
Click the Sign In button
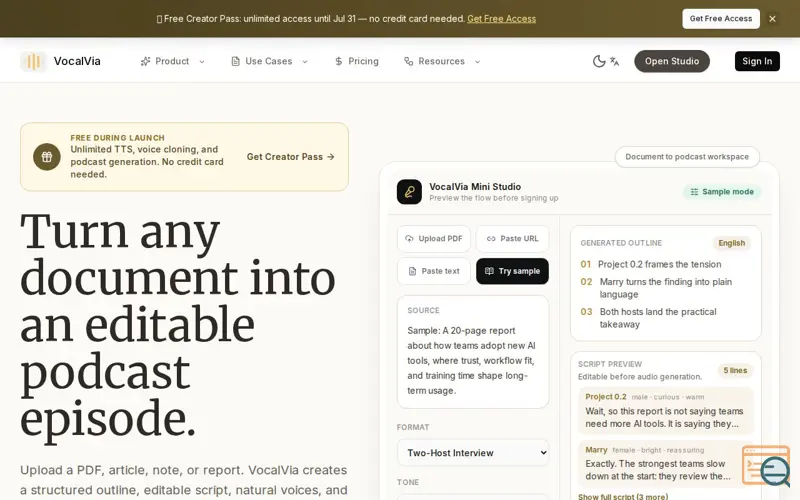(x=757, y=61)
